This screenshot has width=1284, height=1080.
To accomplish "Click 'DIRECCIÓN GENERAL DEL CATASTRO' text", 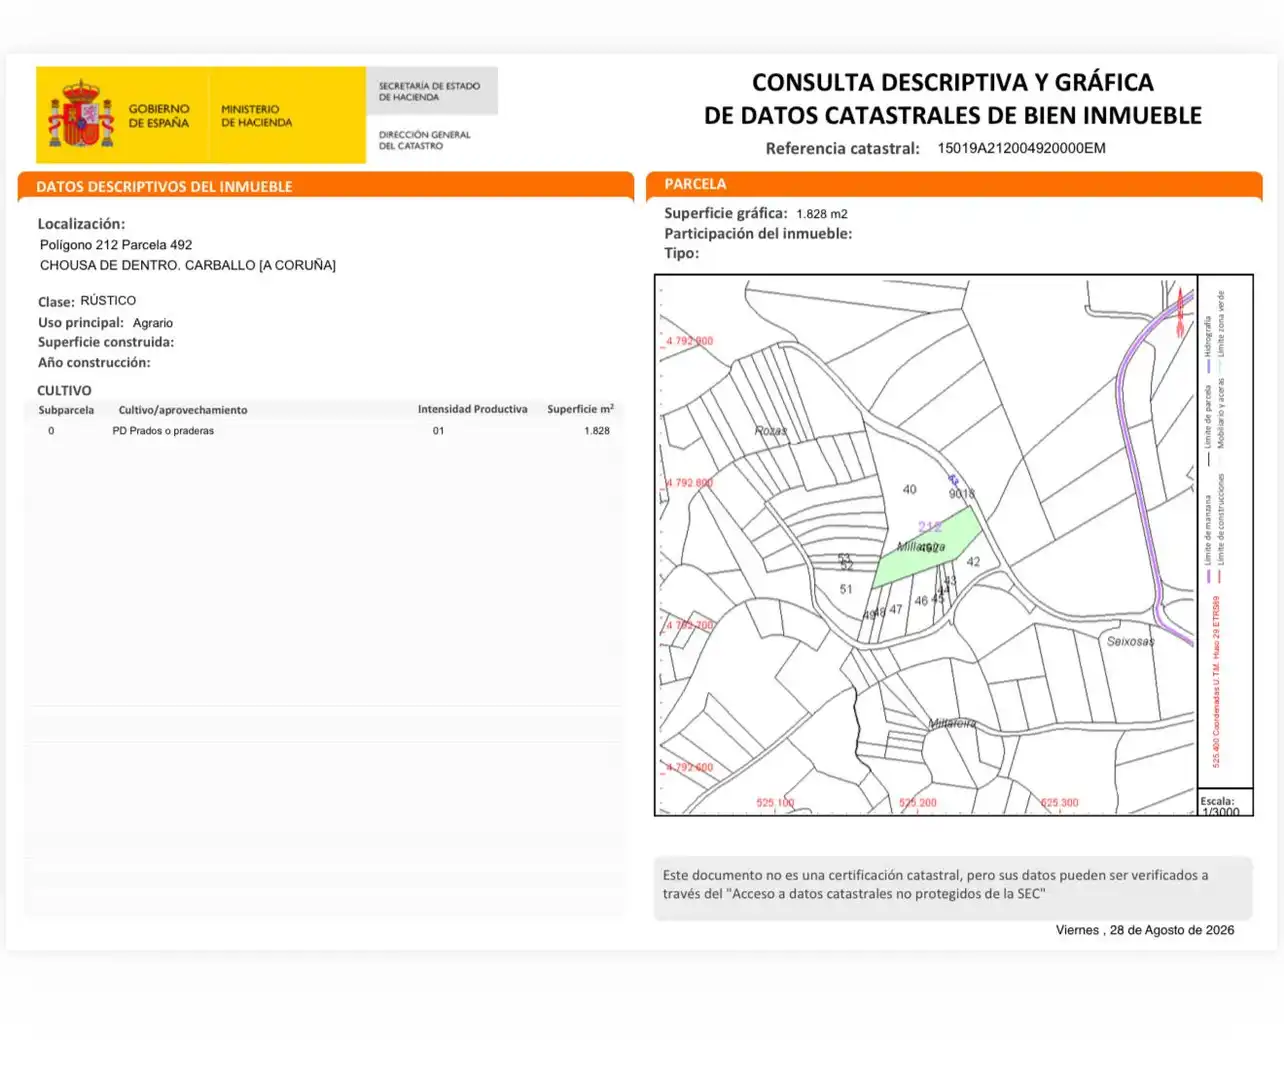I will pyautogui.click(x=424, y=140).
